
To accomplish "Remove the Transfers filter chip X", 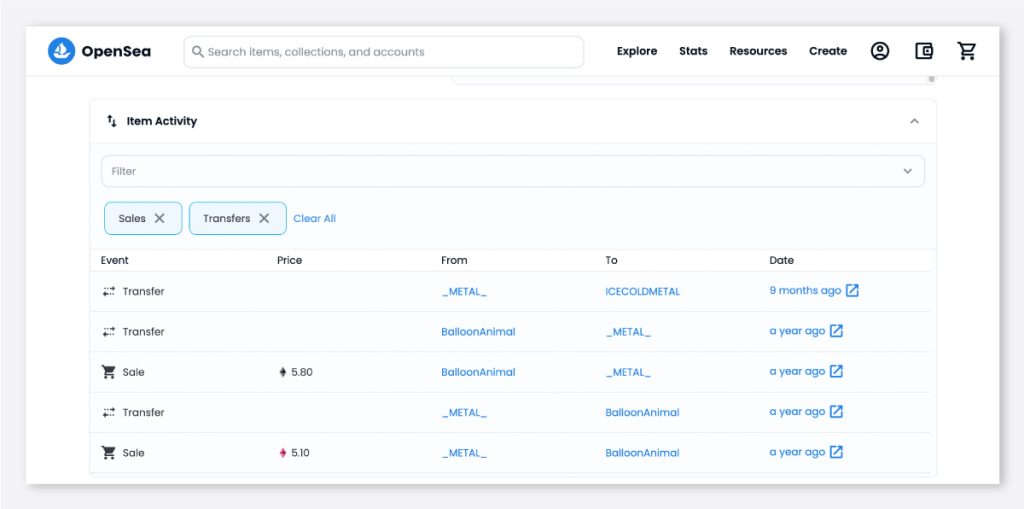I will [264, 218].
